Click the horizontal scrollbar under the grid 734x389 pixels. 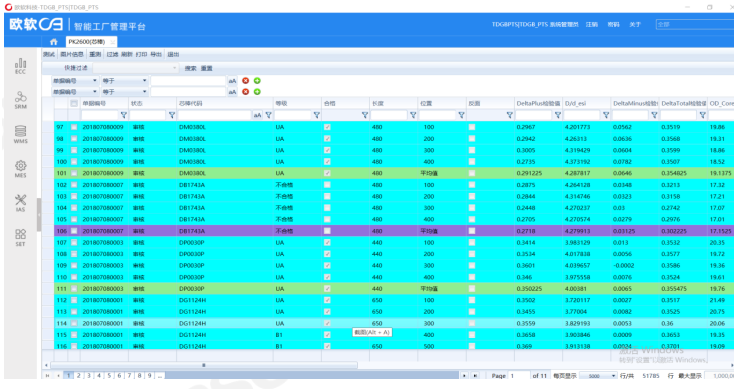tap(204, 365)
